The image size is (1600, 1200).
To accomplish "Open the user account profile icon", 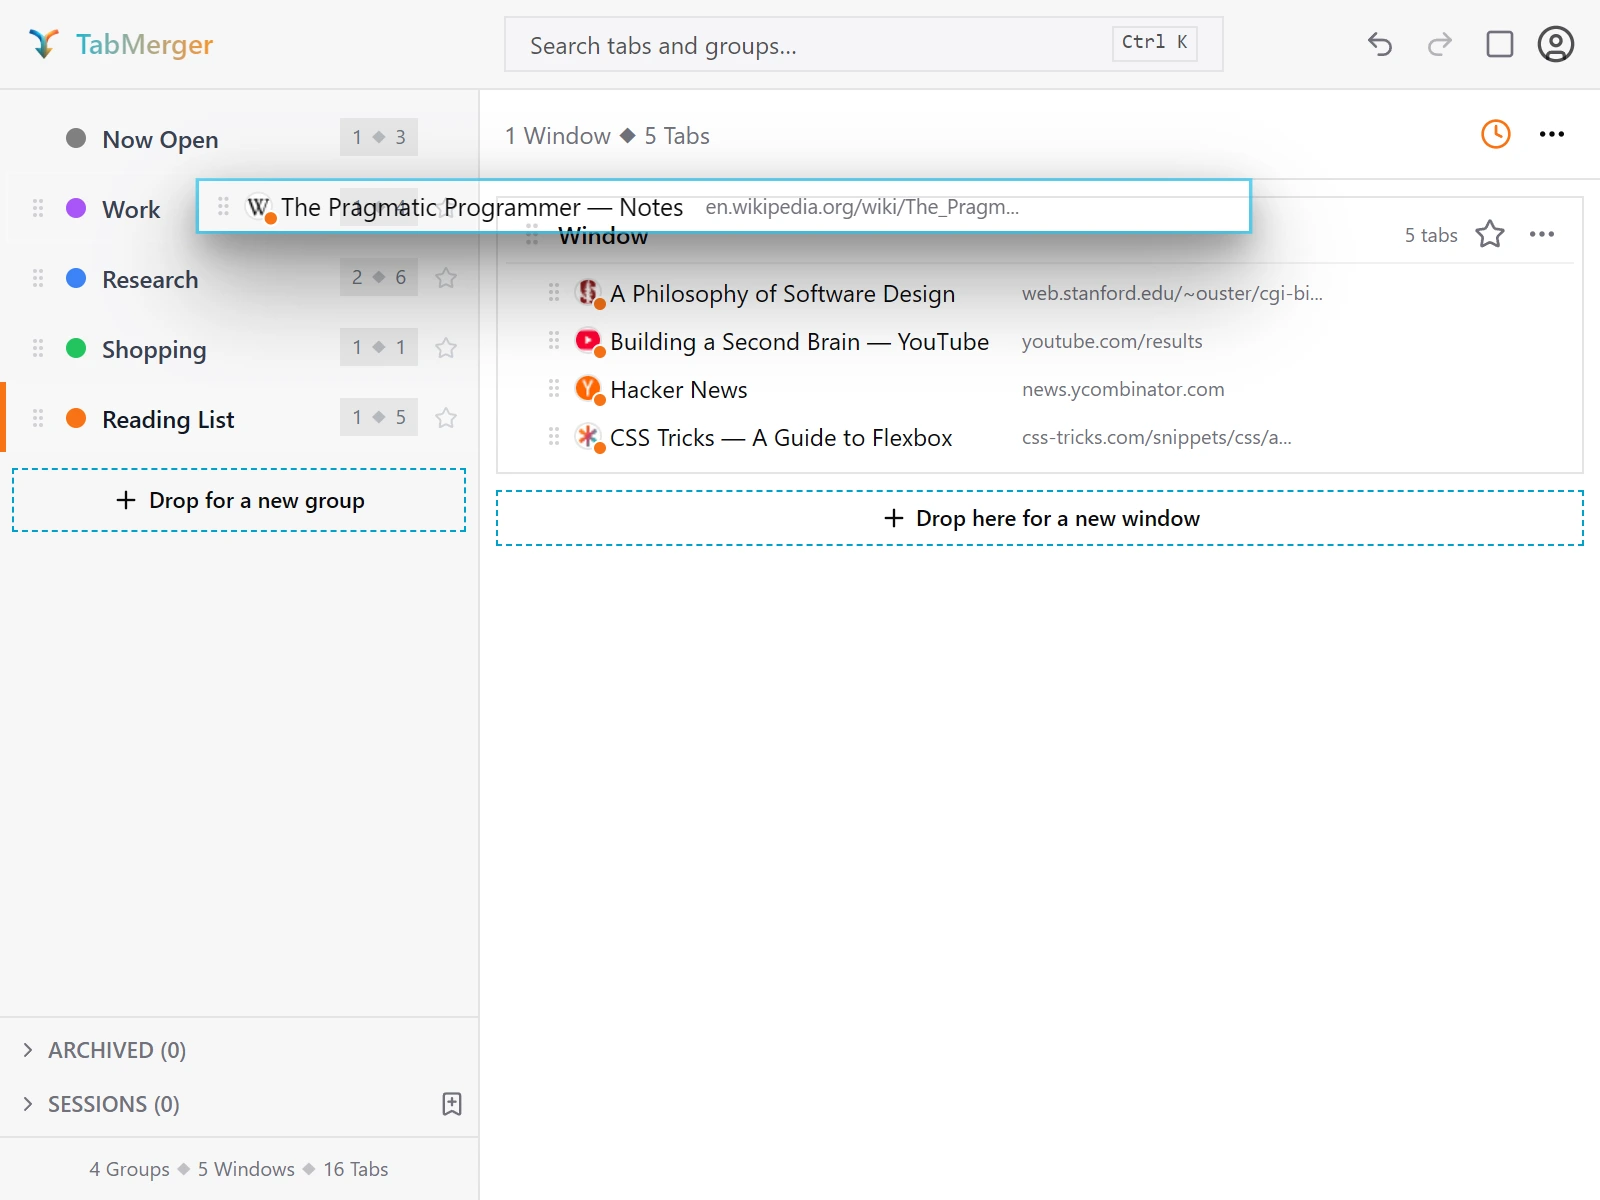I will pos(1556,44).
